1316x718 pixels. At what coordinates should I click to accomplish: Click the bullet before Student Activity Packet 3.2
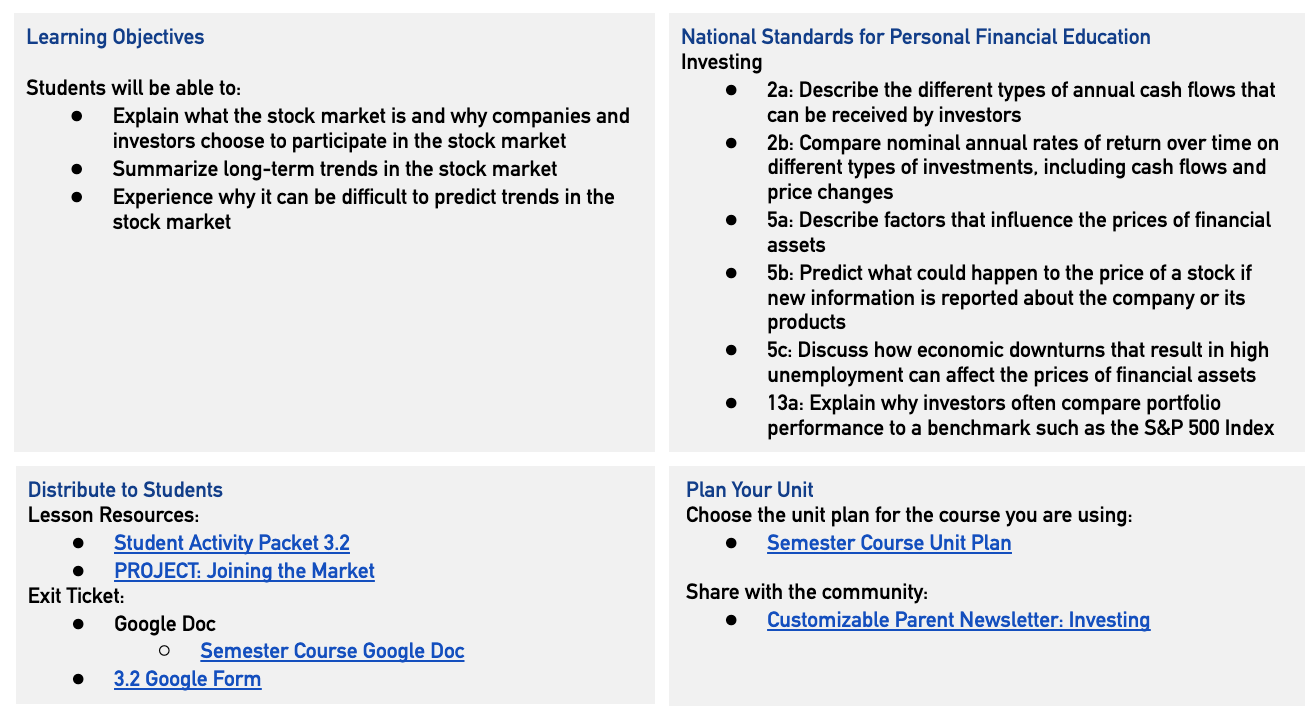(78, 543)
